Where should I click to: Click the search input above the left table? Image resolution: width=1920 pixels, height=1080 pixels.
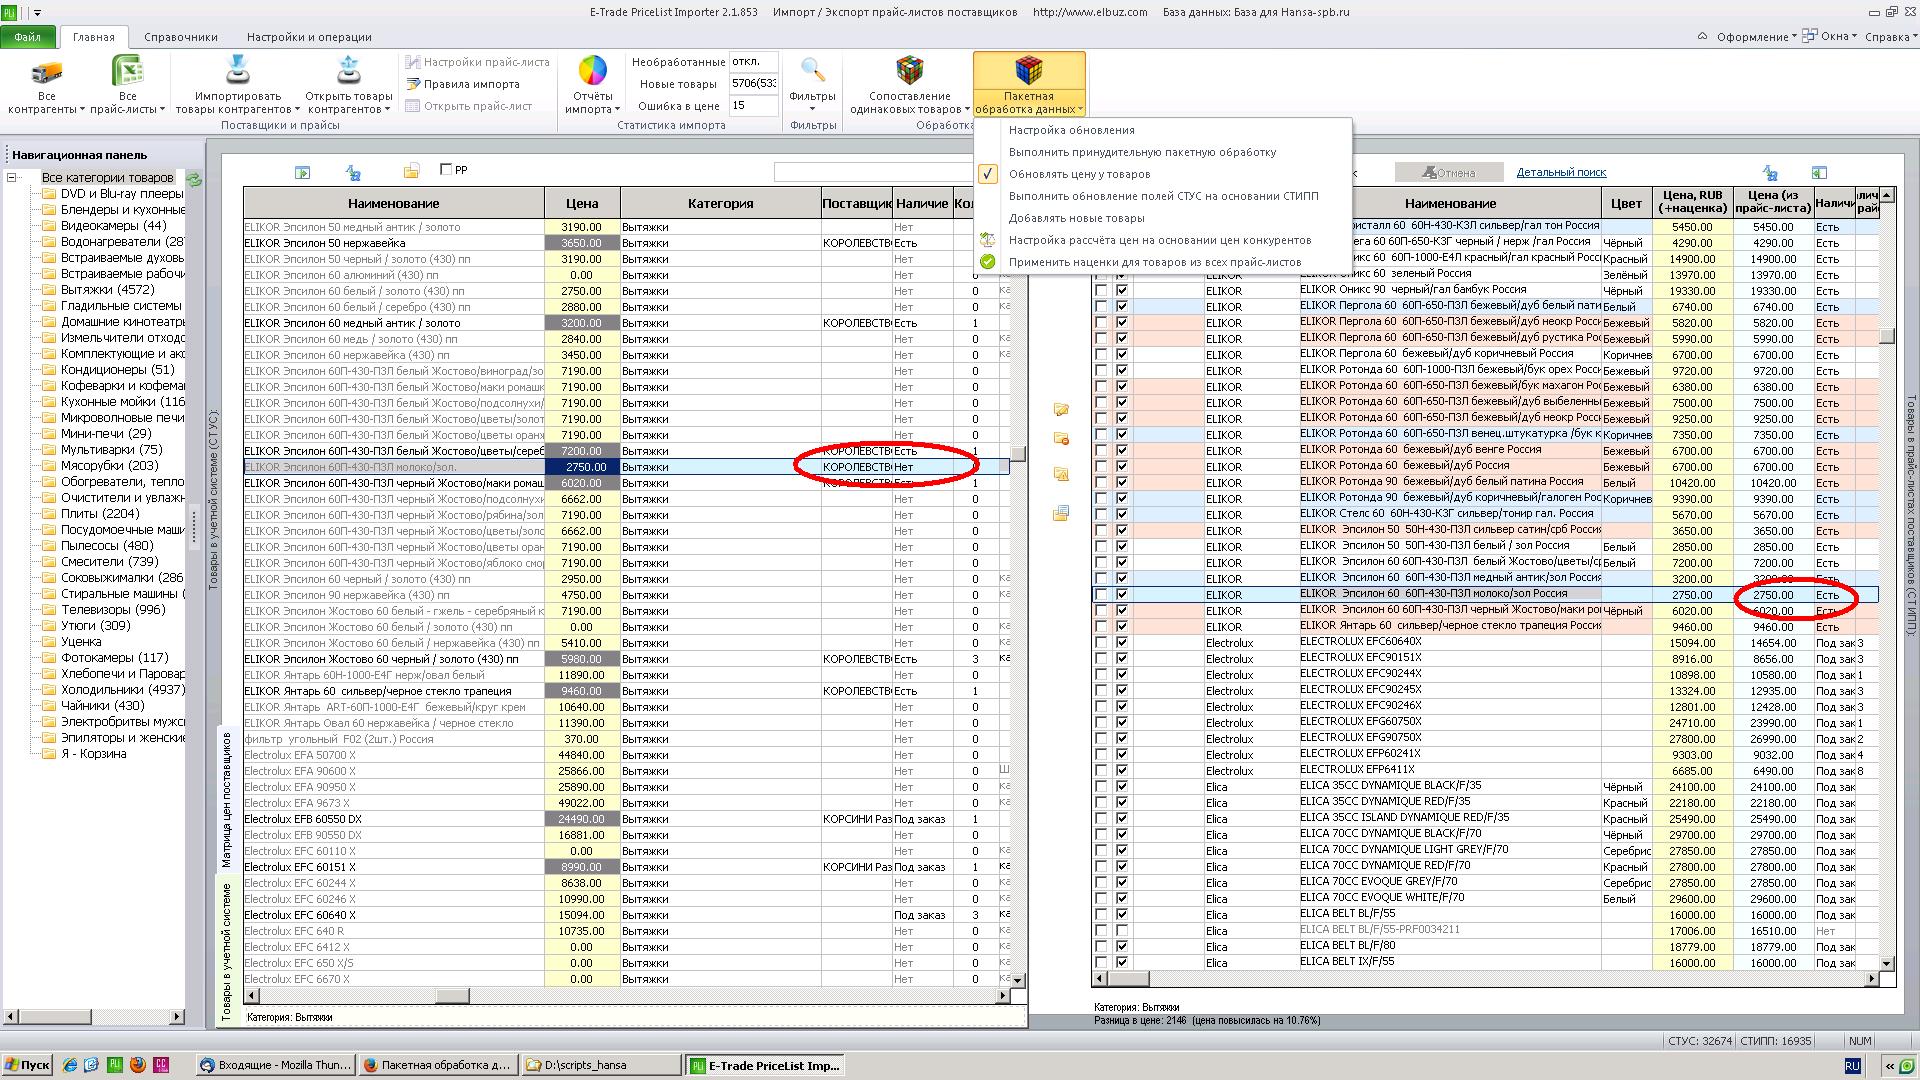click(x=873, y=172)
